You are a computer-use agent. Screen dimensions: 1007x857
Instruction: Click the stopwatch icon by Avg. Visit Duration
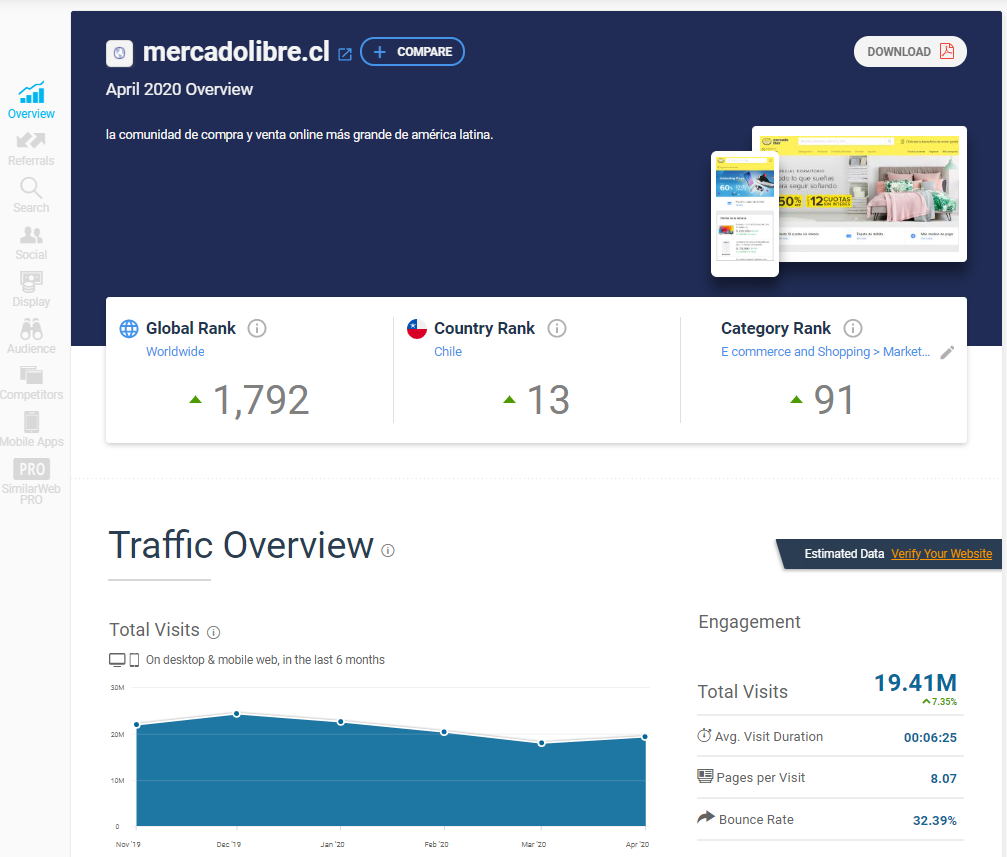(705, 735)
